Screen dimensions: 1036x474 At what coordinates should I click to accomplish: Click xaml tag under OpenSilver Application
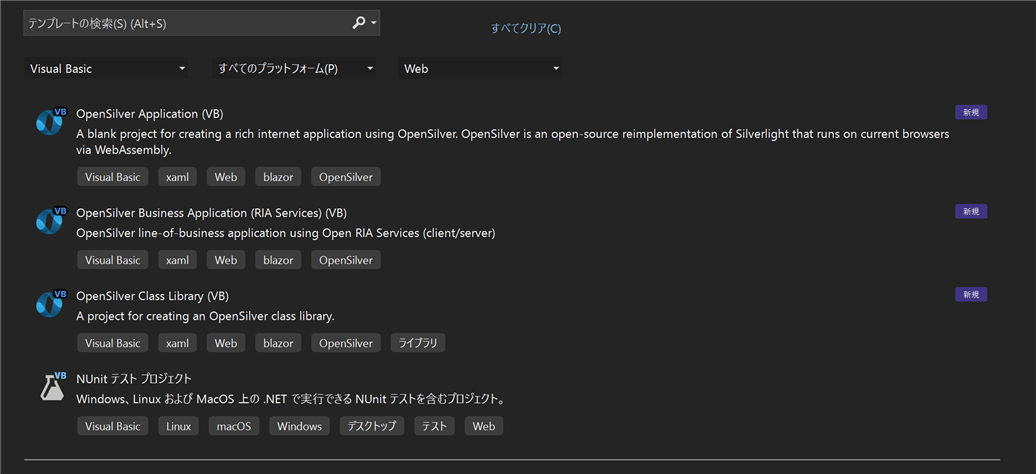178,177
